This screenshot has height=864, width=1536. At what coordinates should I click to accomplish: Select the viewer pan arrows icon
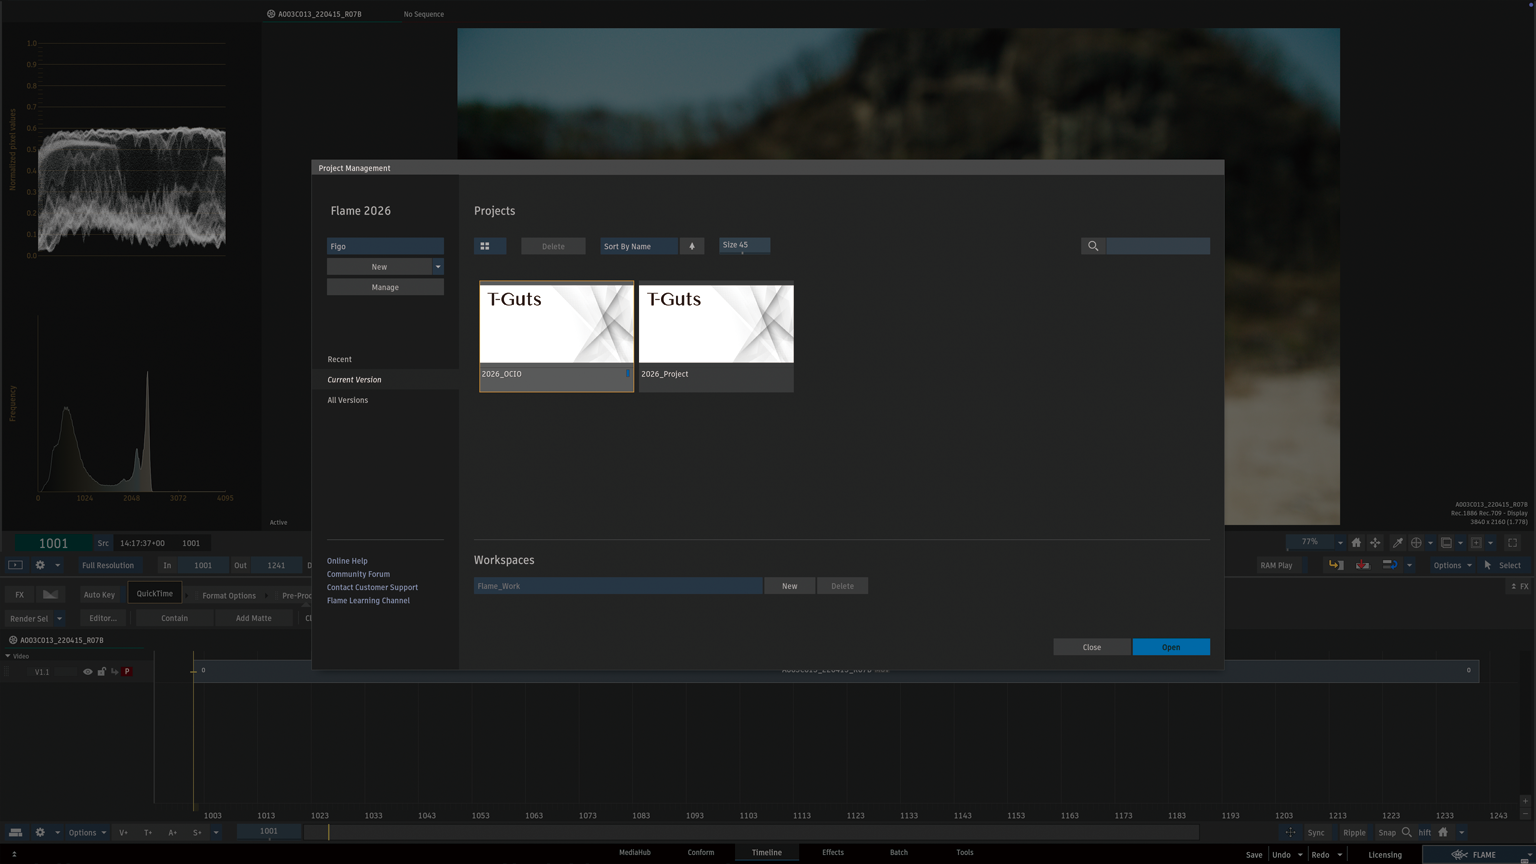[x=1375, y=543]
